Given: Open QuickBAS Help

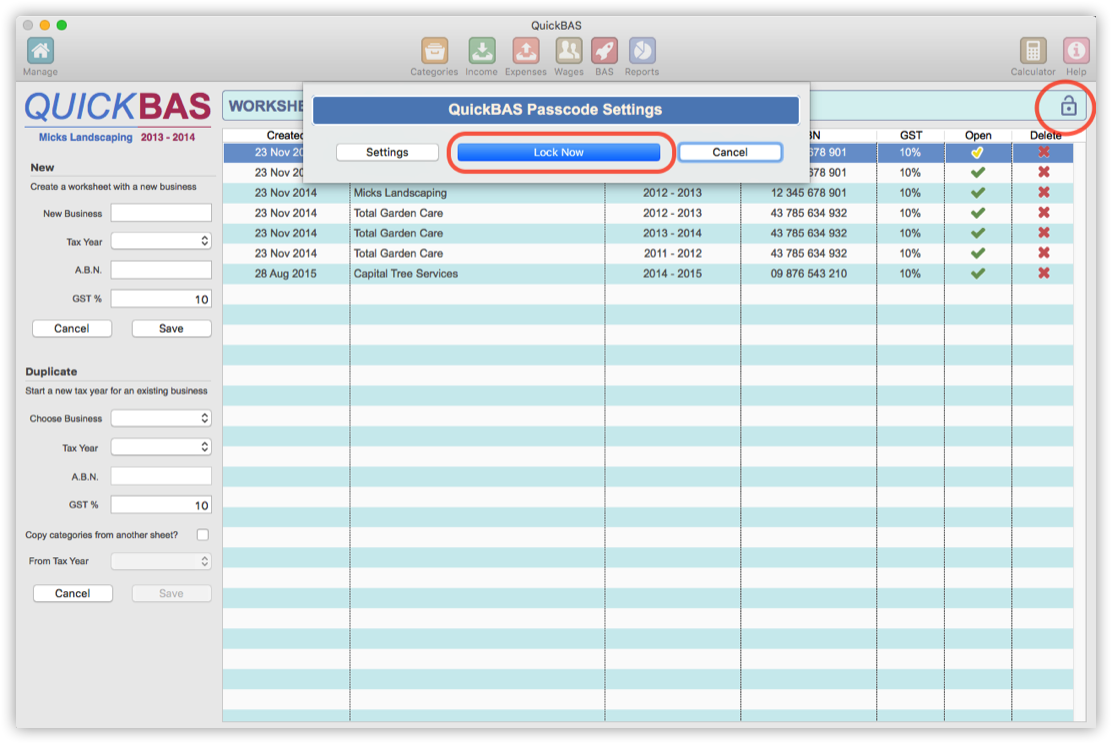Looking at the screenshot, I should (x=1075, y=50).
